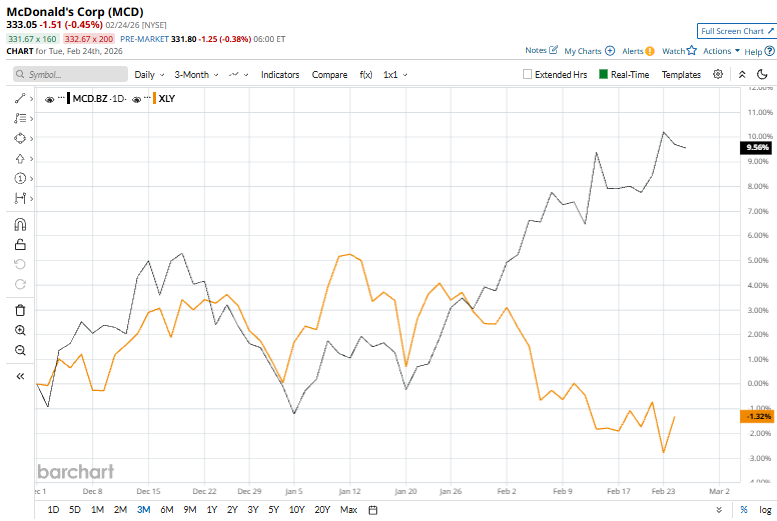This screenshot has width=777, height=521.
Task: Click the undo arrow icon
Action: (x=20, y=264)
